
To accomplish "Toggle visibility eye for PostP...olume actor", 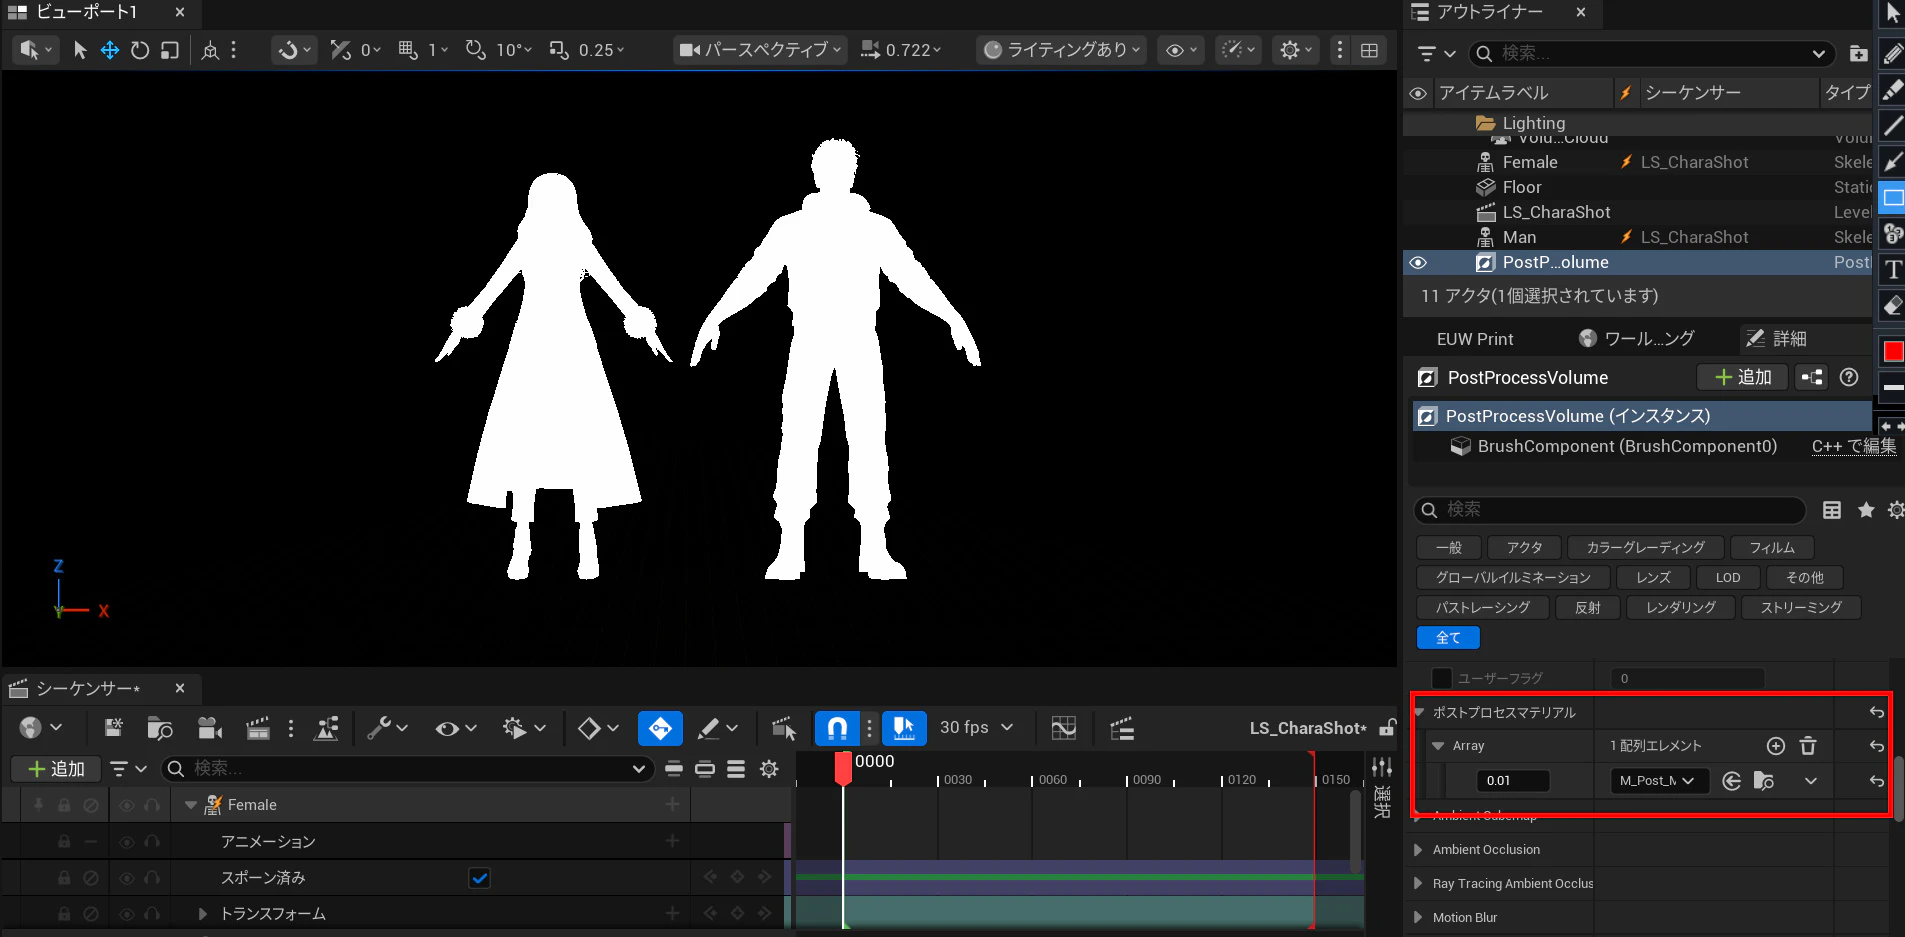I will tap(1418, 263).
